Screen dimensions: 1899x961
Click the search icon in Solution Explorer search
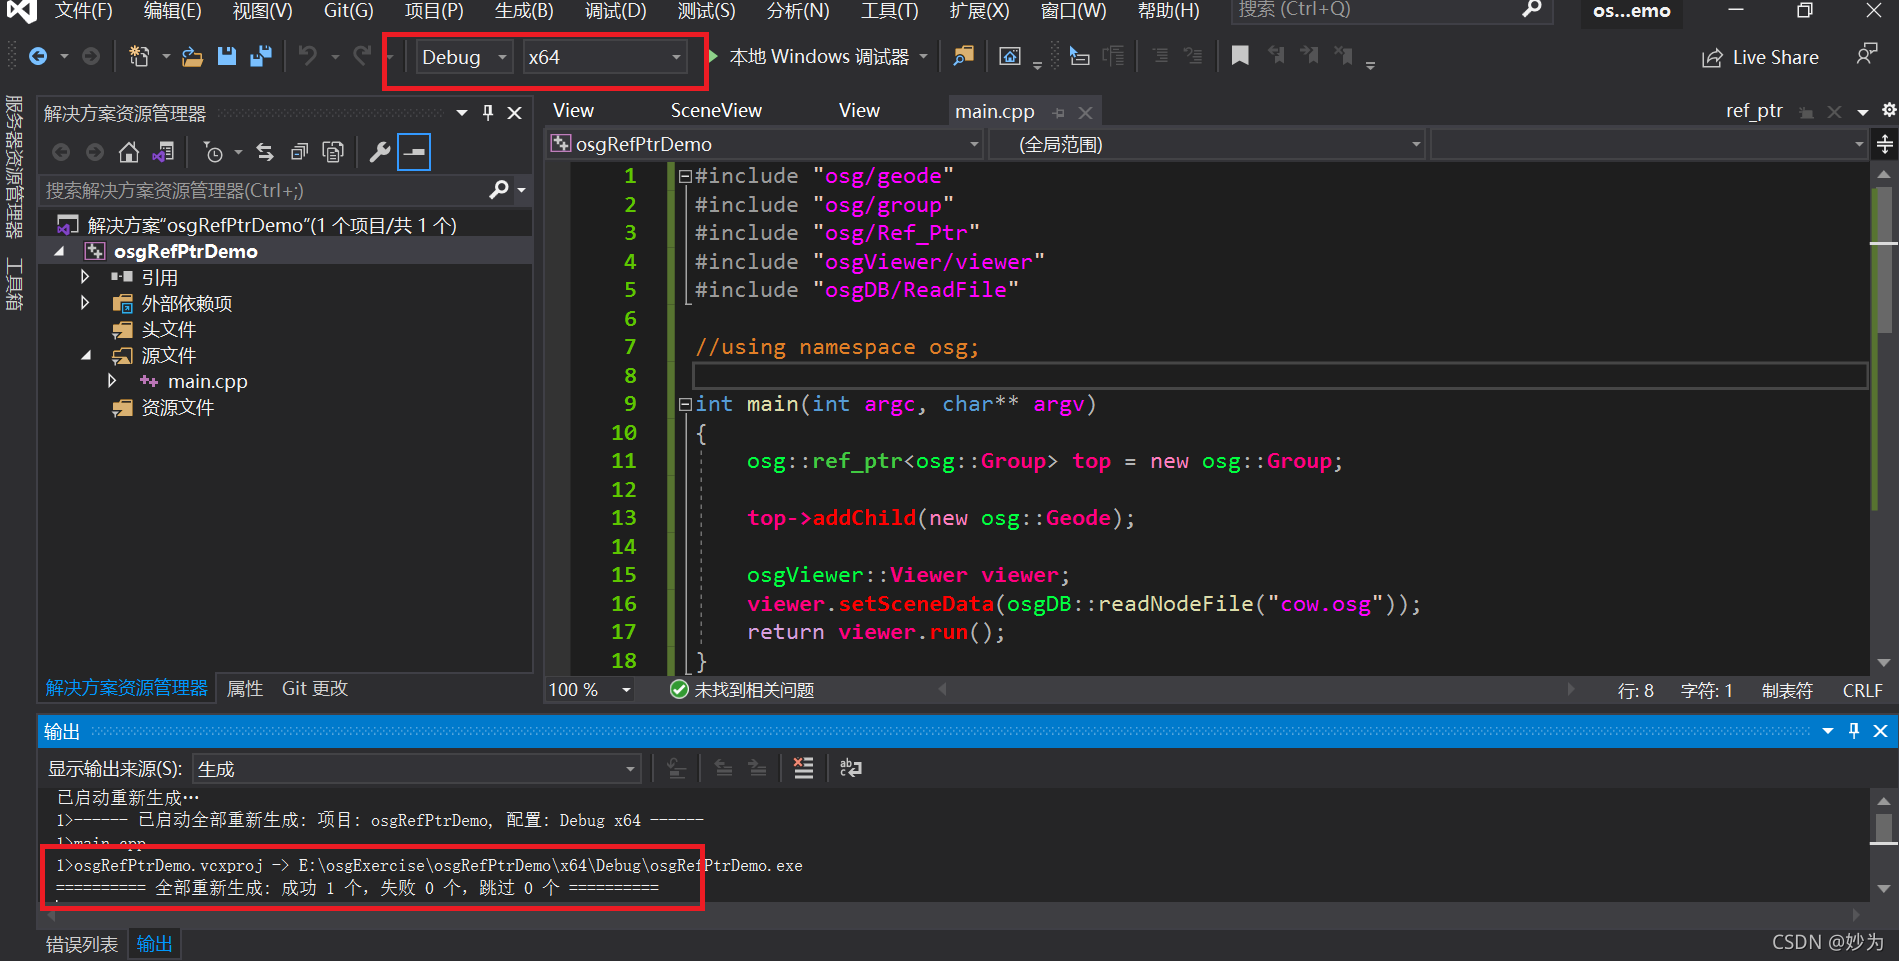499,189
